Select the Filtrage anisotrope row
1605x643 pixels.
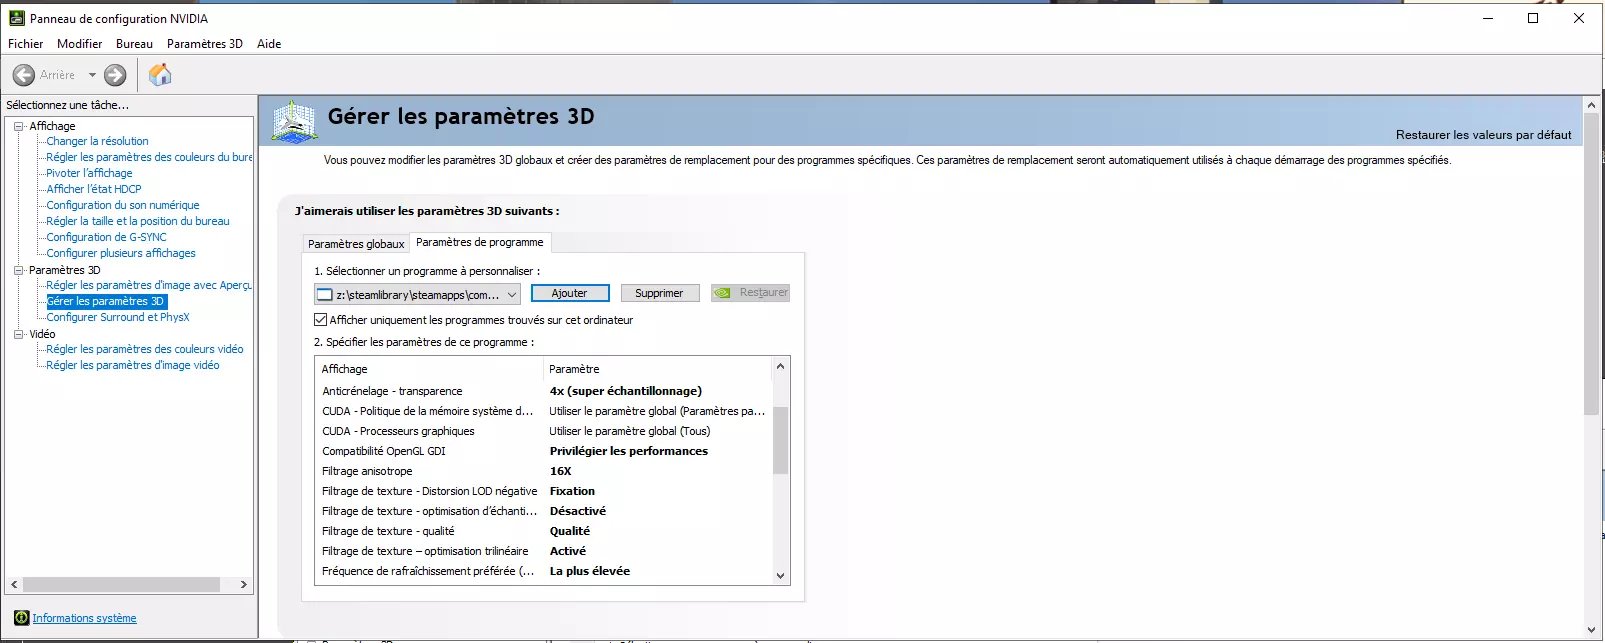pos(544,471)
